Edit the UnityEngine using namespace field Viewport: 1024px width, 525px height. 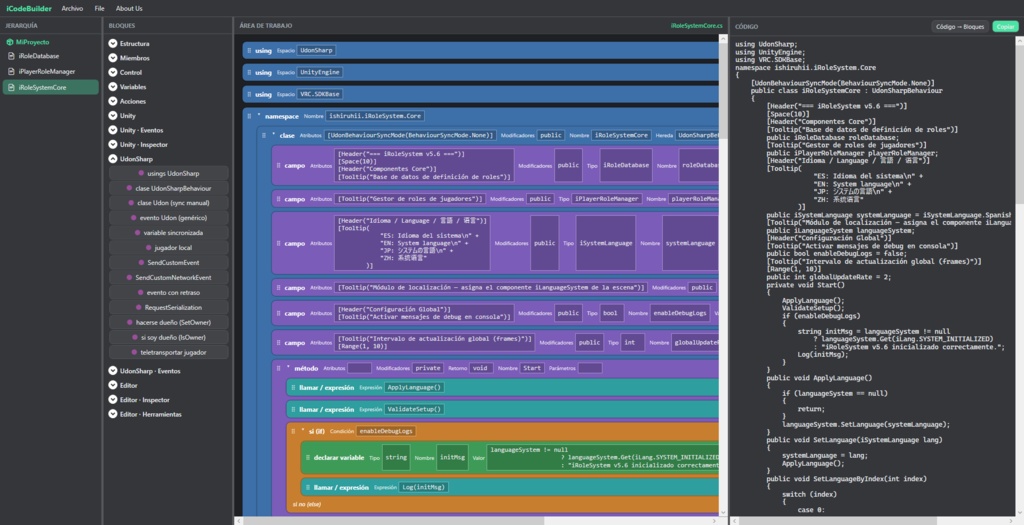[x=320, y=72]
